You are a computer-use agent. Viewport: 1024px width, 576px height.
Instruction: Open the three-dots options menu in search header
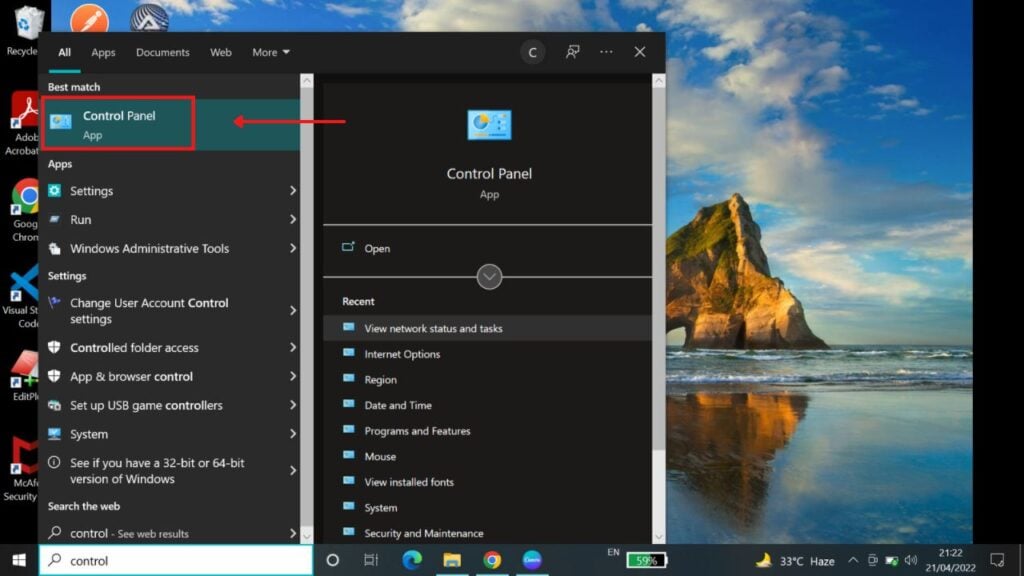point(606,52)
